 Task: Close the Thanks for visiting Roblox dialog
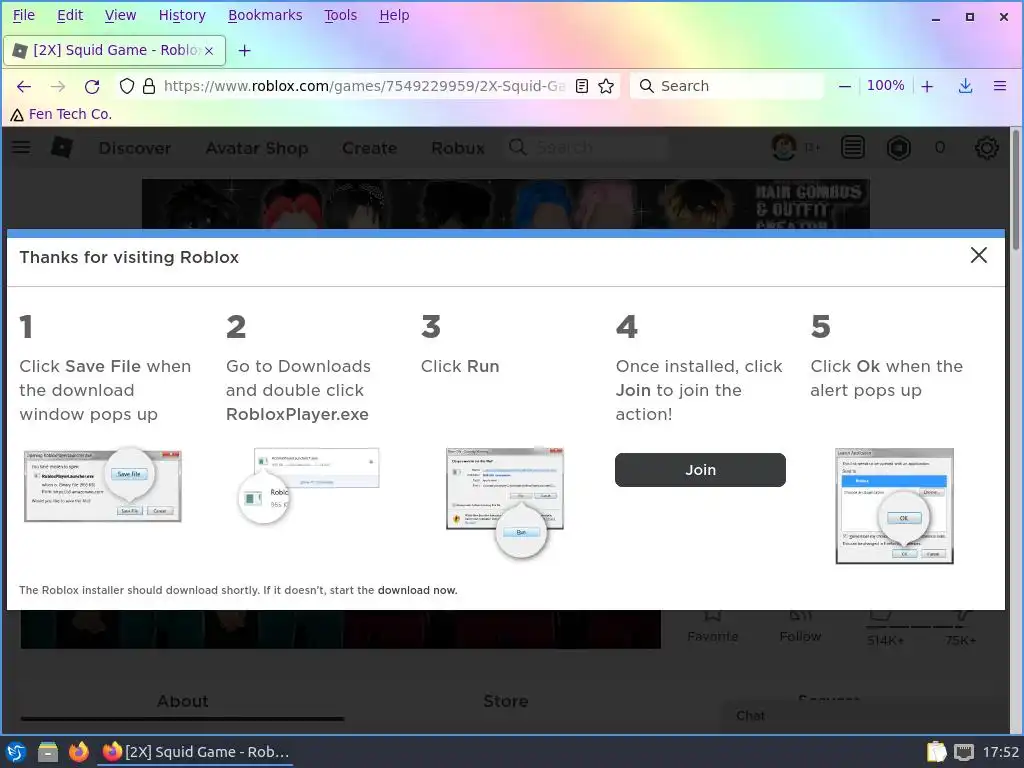coord(978,255)
